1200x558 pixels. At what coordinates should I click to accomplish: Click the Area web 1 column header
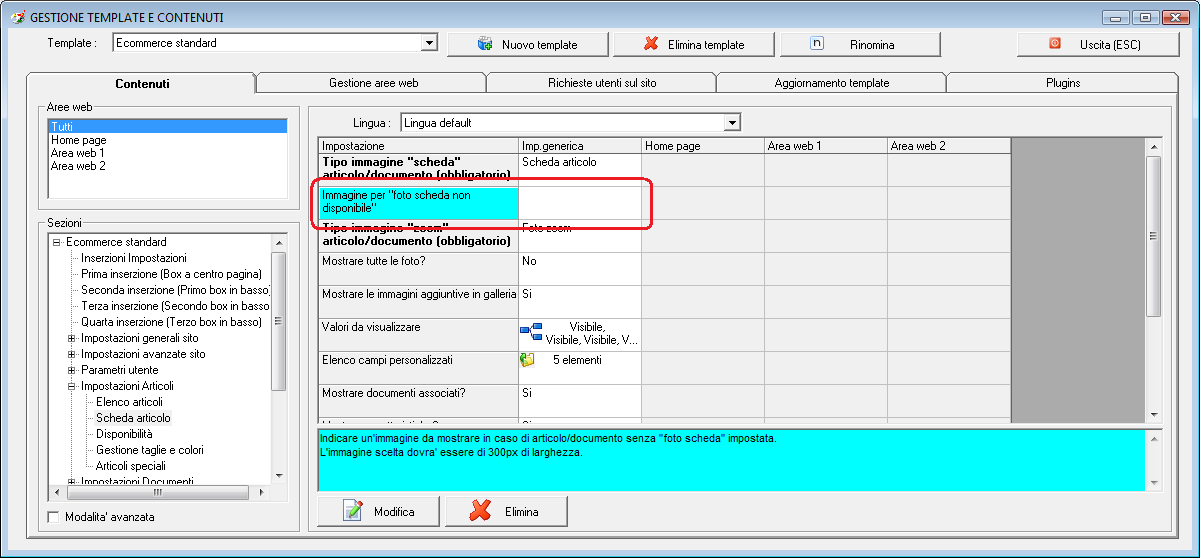click(x=826, y=146)
